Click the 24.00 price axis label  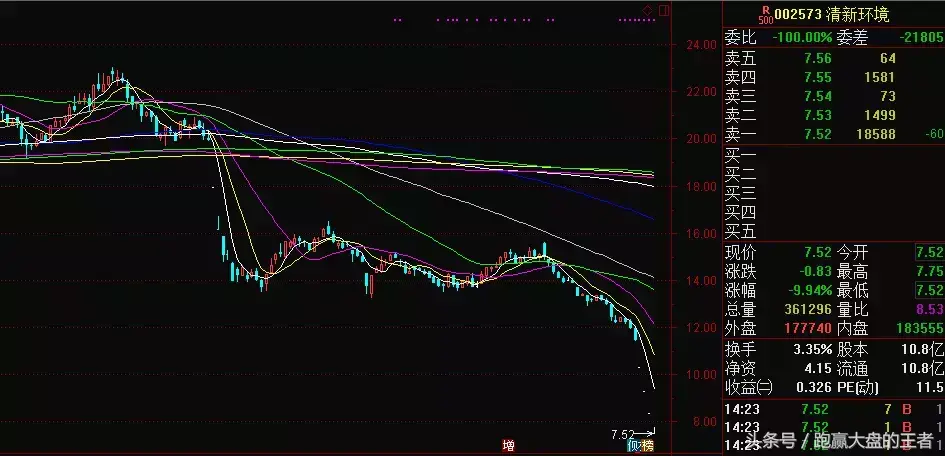coord(702,44)
